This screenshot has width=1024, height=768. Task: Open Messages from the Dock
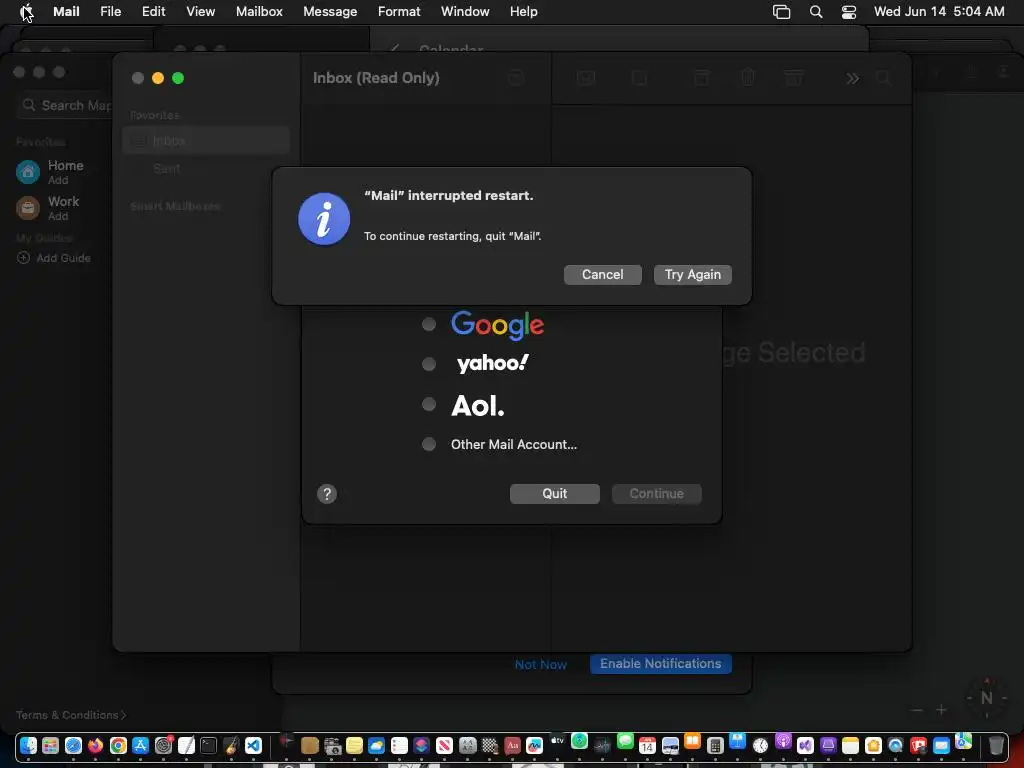coord(625,741)
